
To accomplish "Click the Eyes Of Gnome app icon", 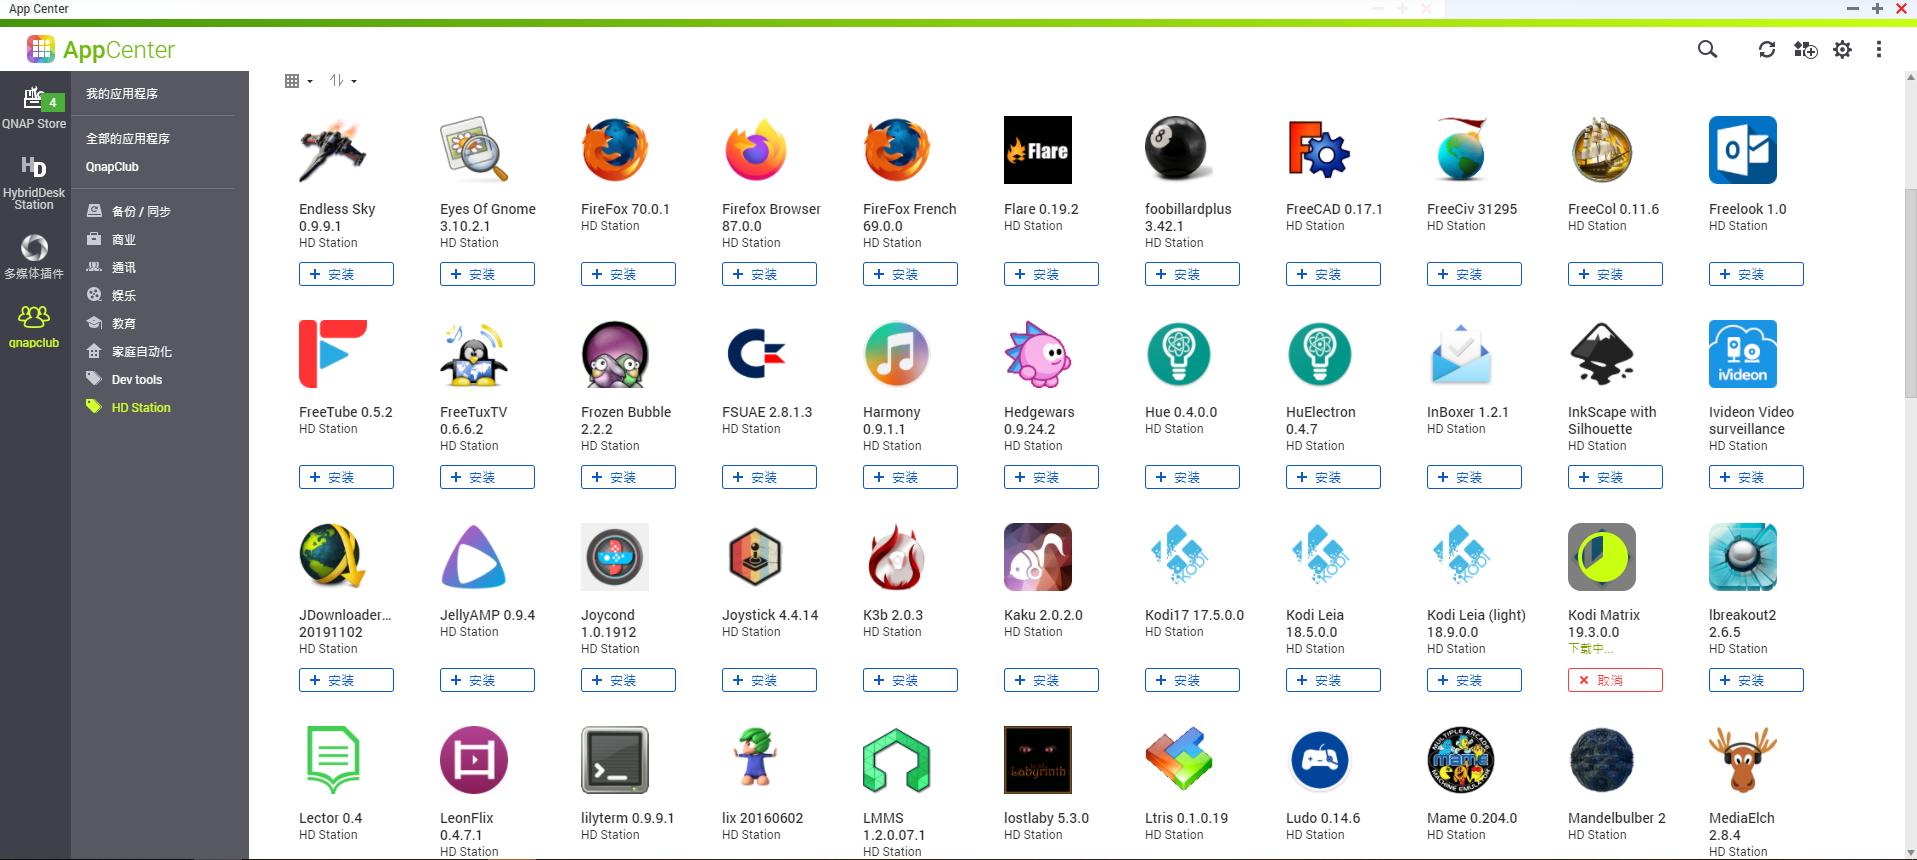I will click(474, 150).
